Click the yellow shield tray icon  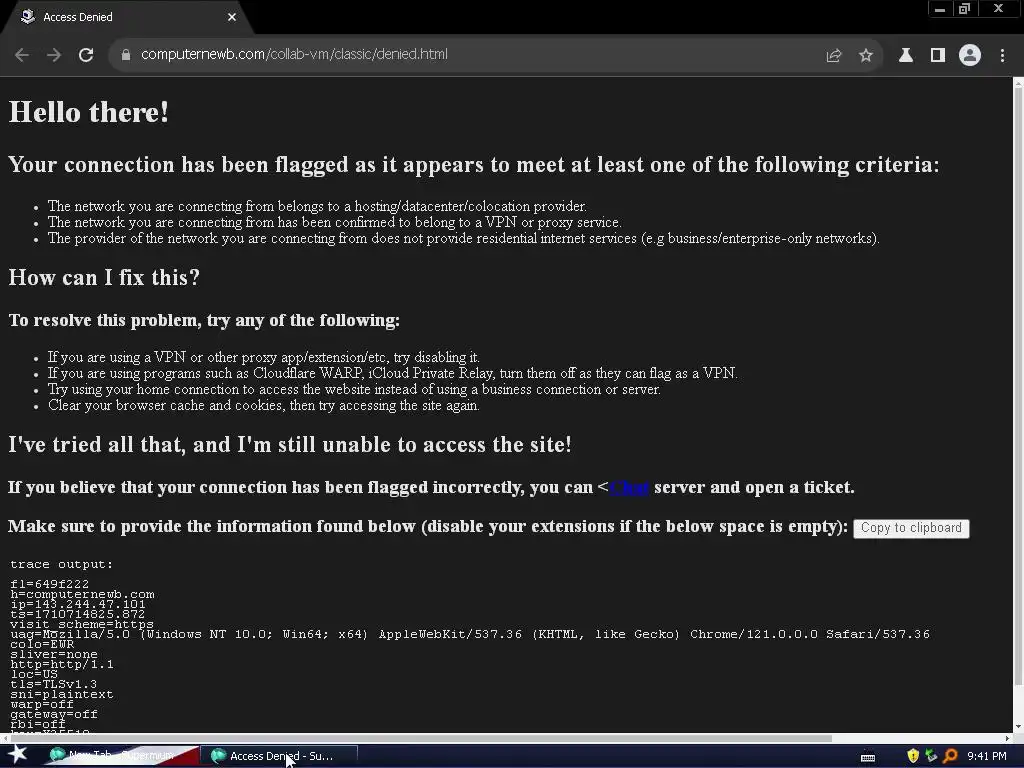point(913,756)
